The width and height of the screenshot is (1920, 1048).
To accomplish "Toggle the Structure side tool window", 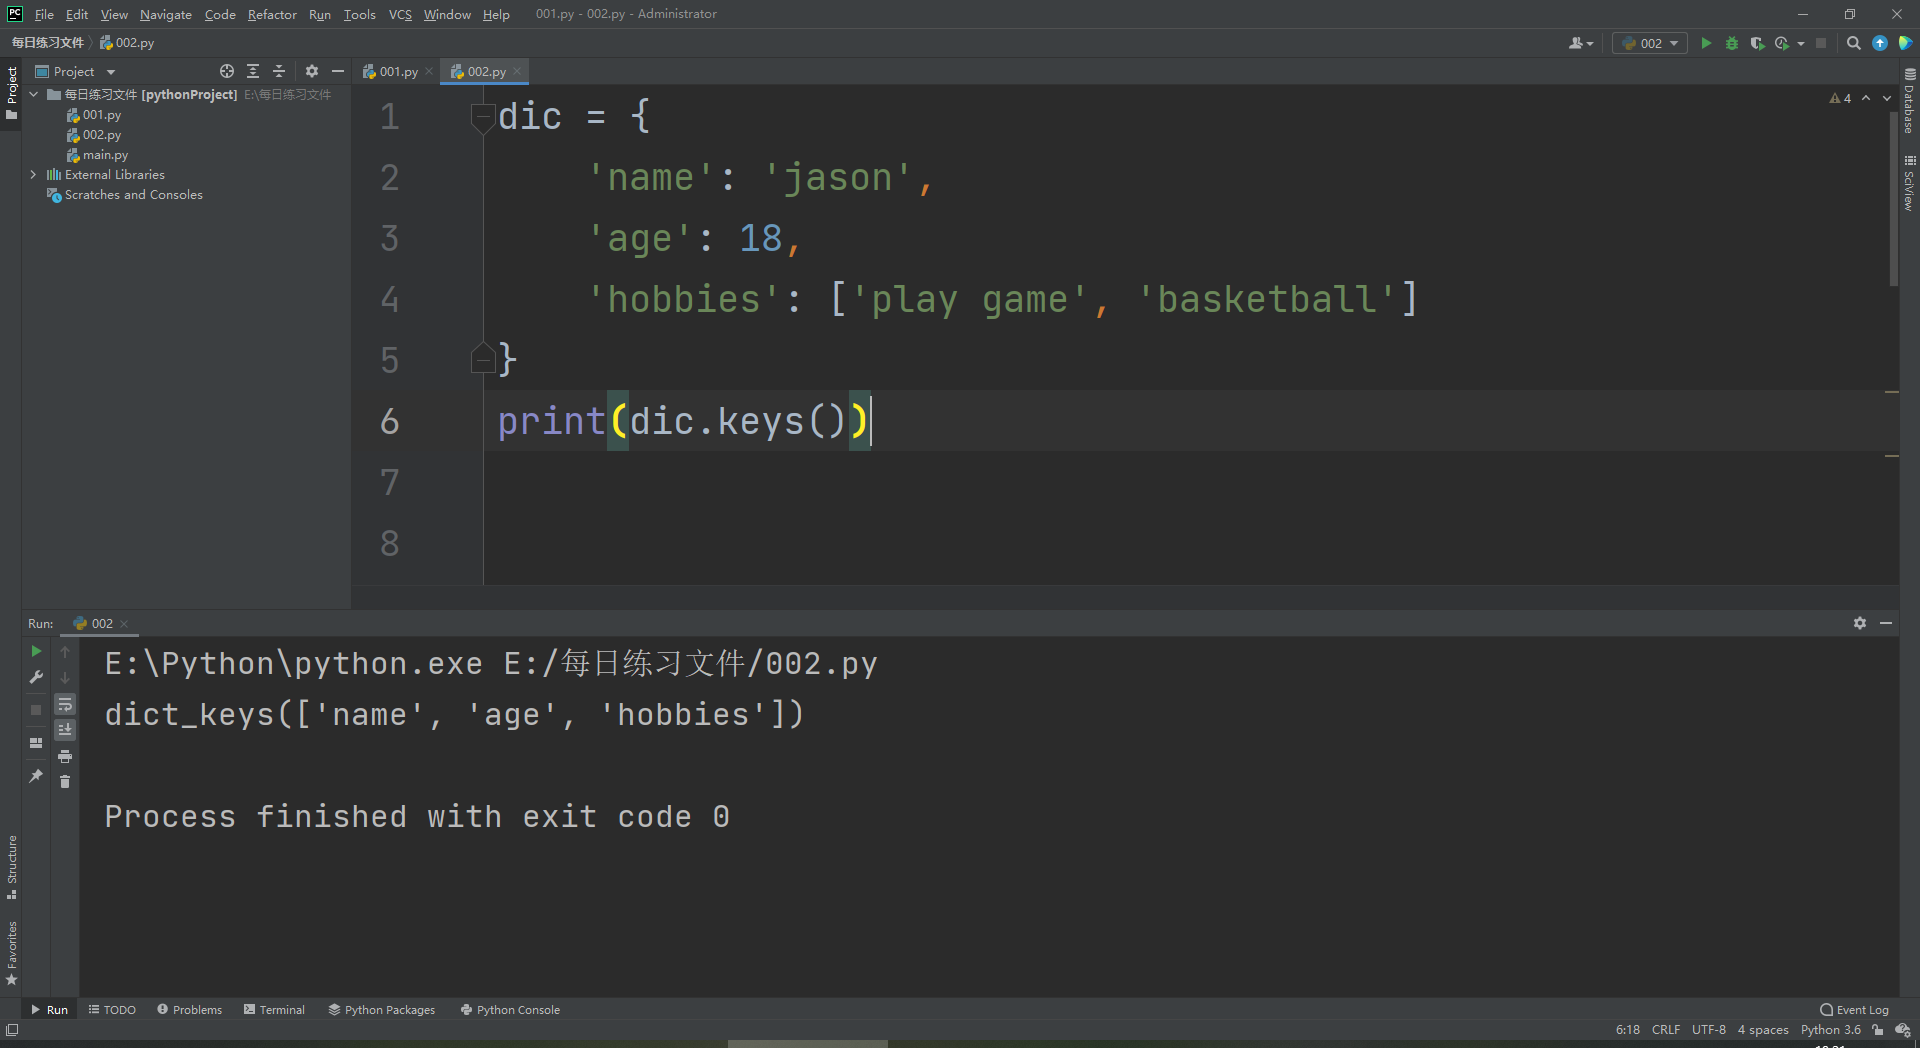I will click(11, 867).
